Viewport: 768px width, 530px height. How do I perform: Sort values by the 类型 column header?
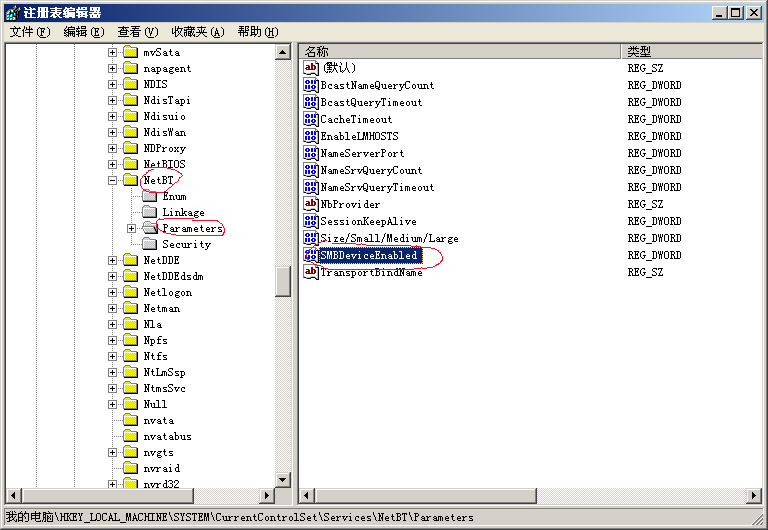pyautogui.click(x=692, y=51)
